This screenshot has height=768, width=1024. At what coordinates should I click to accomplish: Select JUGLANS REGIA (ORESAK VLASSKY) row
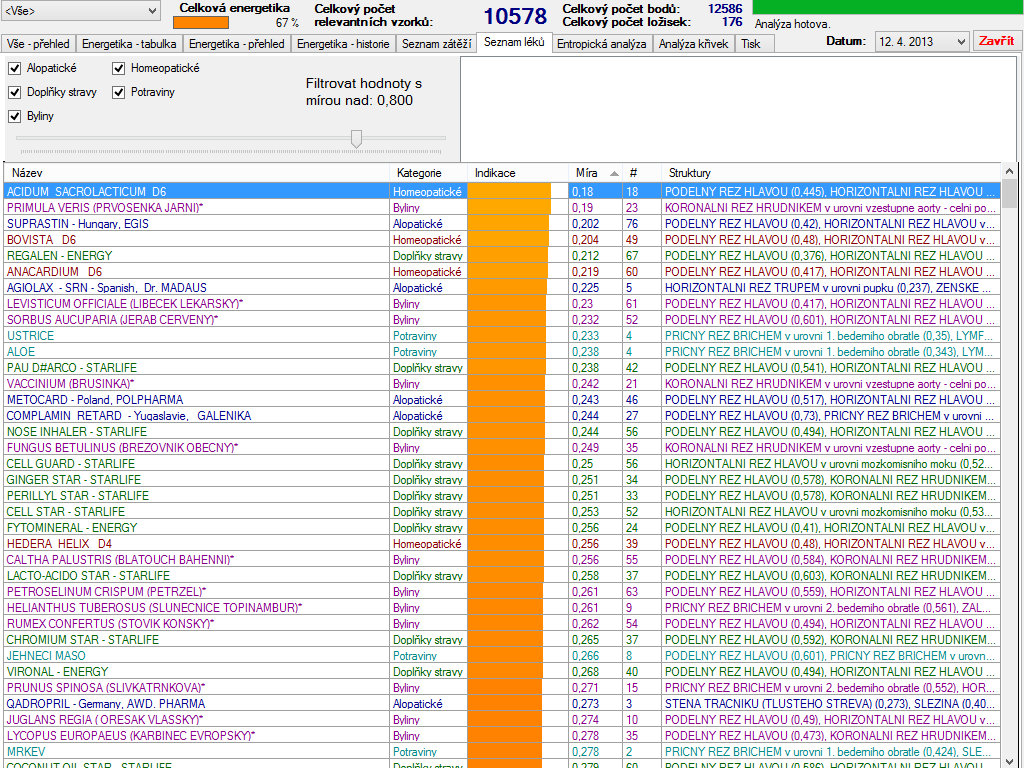pos(502,720)
